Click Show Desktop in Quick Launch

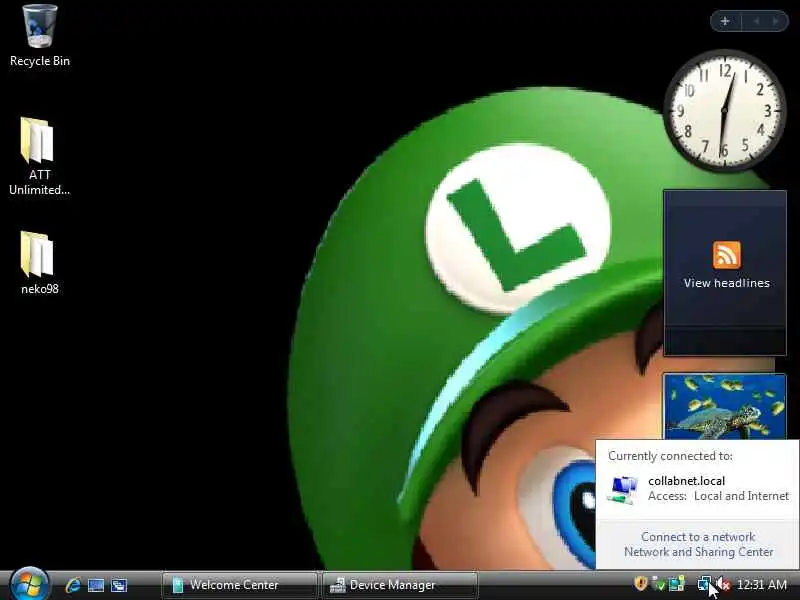(x=96, y=585)
